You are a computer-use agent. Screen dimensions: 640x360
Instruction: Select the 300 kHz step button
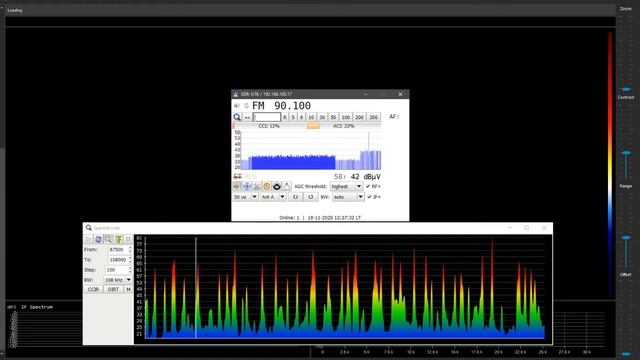click(x=373, y=117)
